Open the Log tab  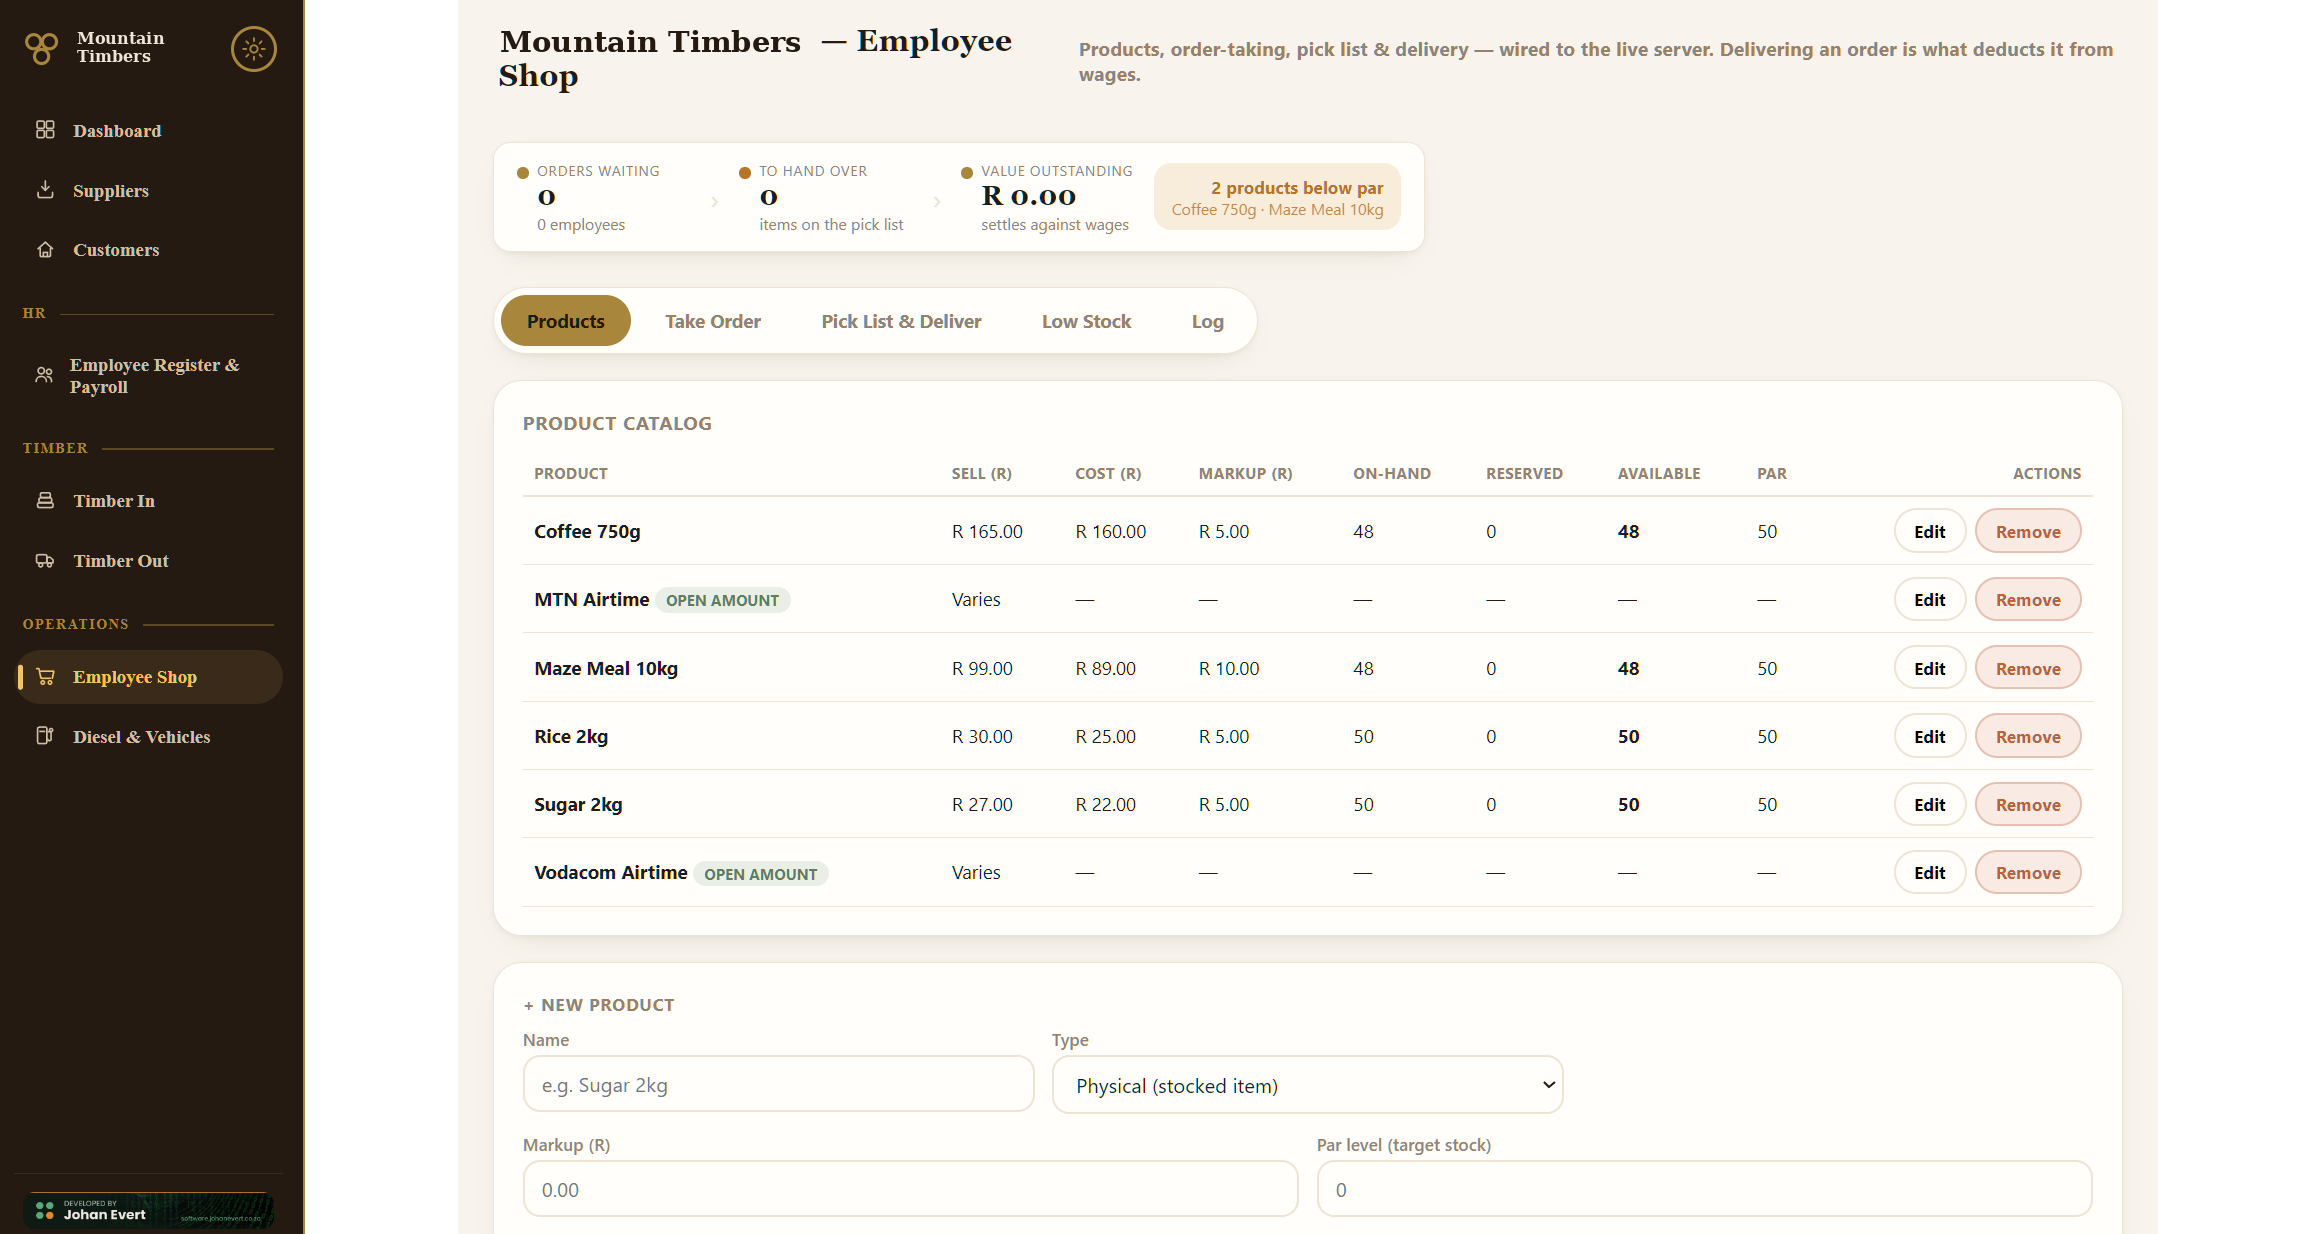[x=1207, y=321]
